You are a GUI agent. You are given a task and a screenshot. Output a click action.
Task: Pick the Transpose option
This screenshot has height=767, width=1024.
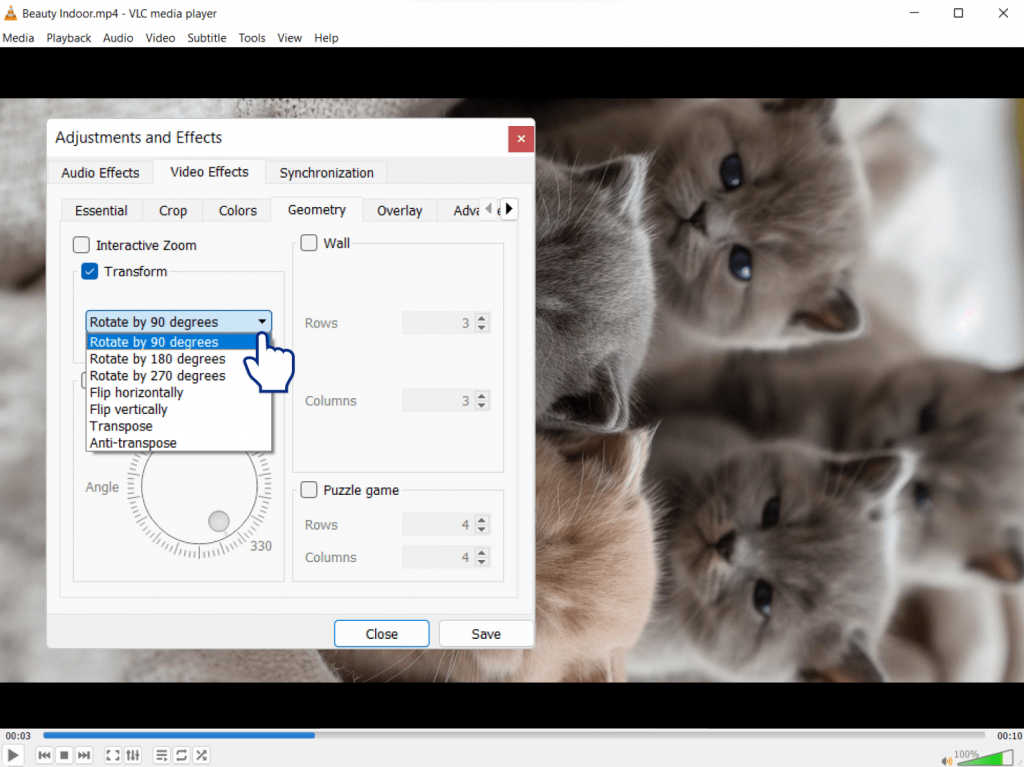point(178,426)
